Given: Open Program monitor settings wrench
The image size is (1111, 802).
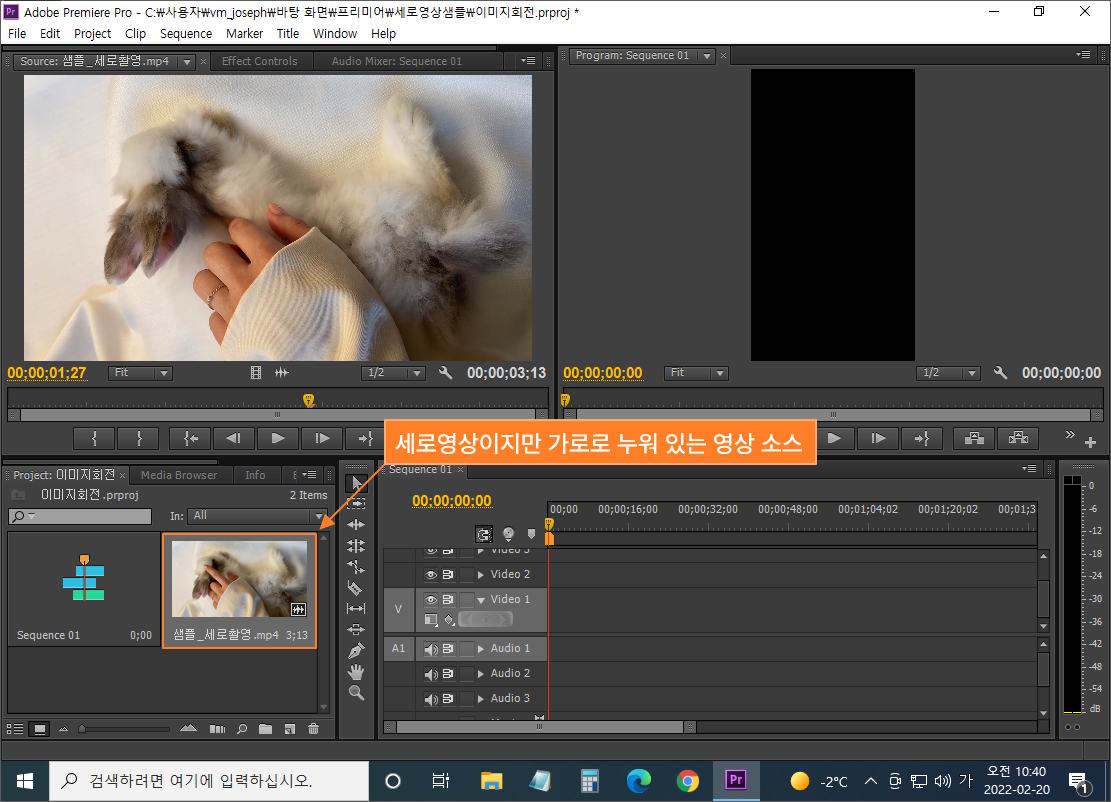Looking at the screenshot, I should [x=1000, y=373].
